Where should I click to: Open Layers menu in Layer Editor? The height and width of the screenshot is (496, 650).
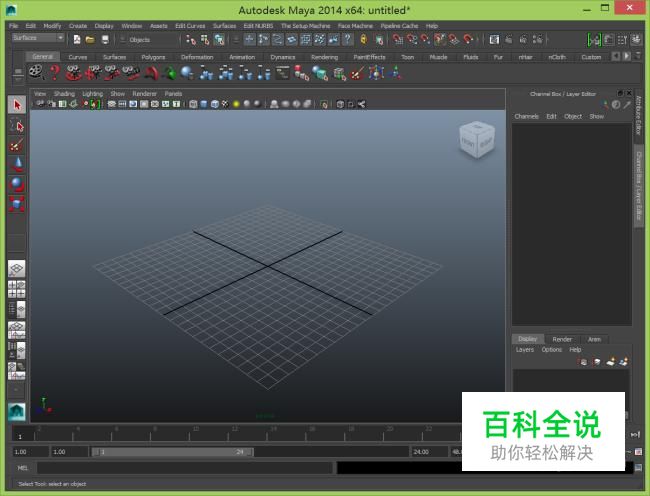[524, 350]
